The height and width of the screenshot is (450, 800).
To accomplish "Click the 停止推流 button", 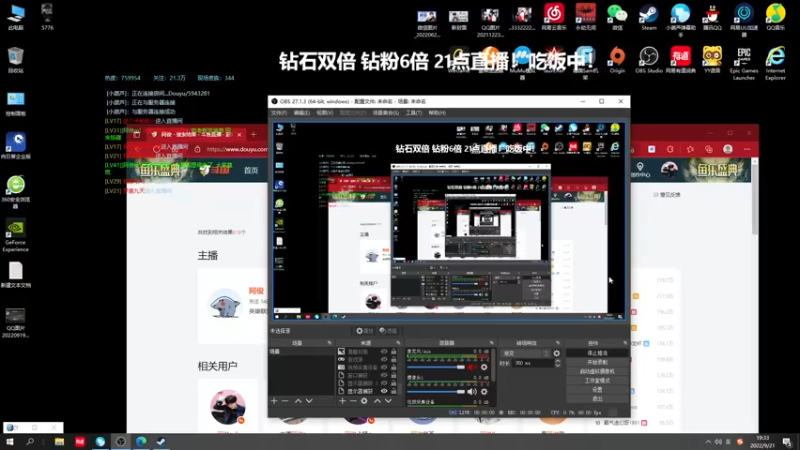I will pos(597,353).
